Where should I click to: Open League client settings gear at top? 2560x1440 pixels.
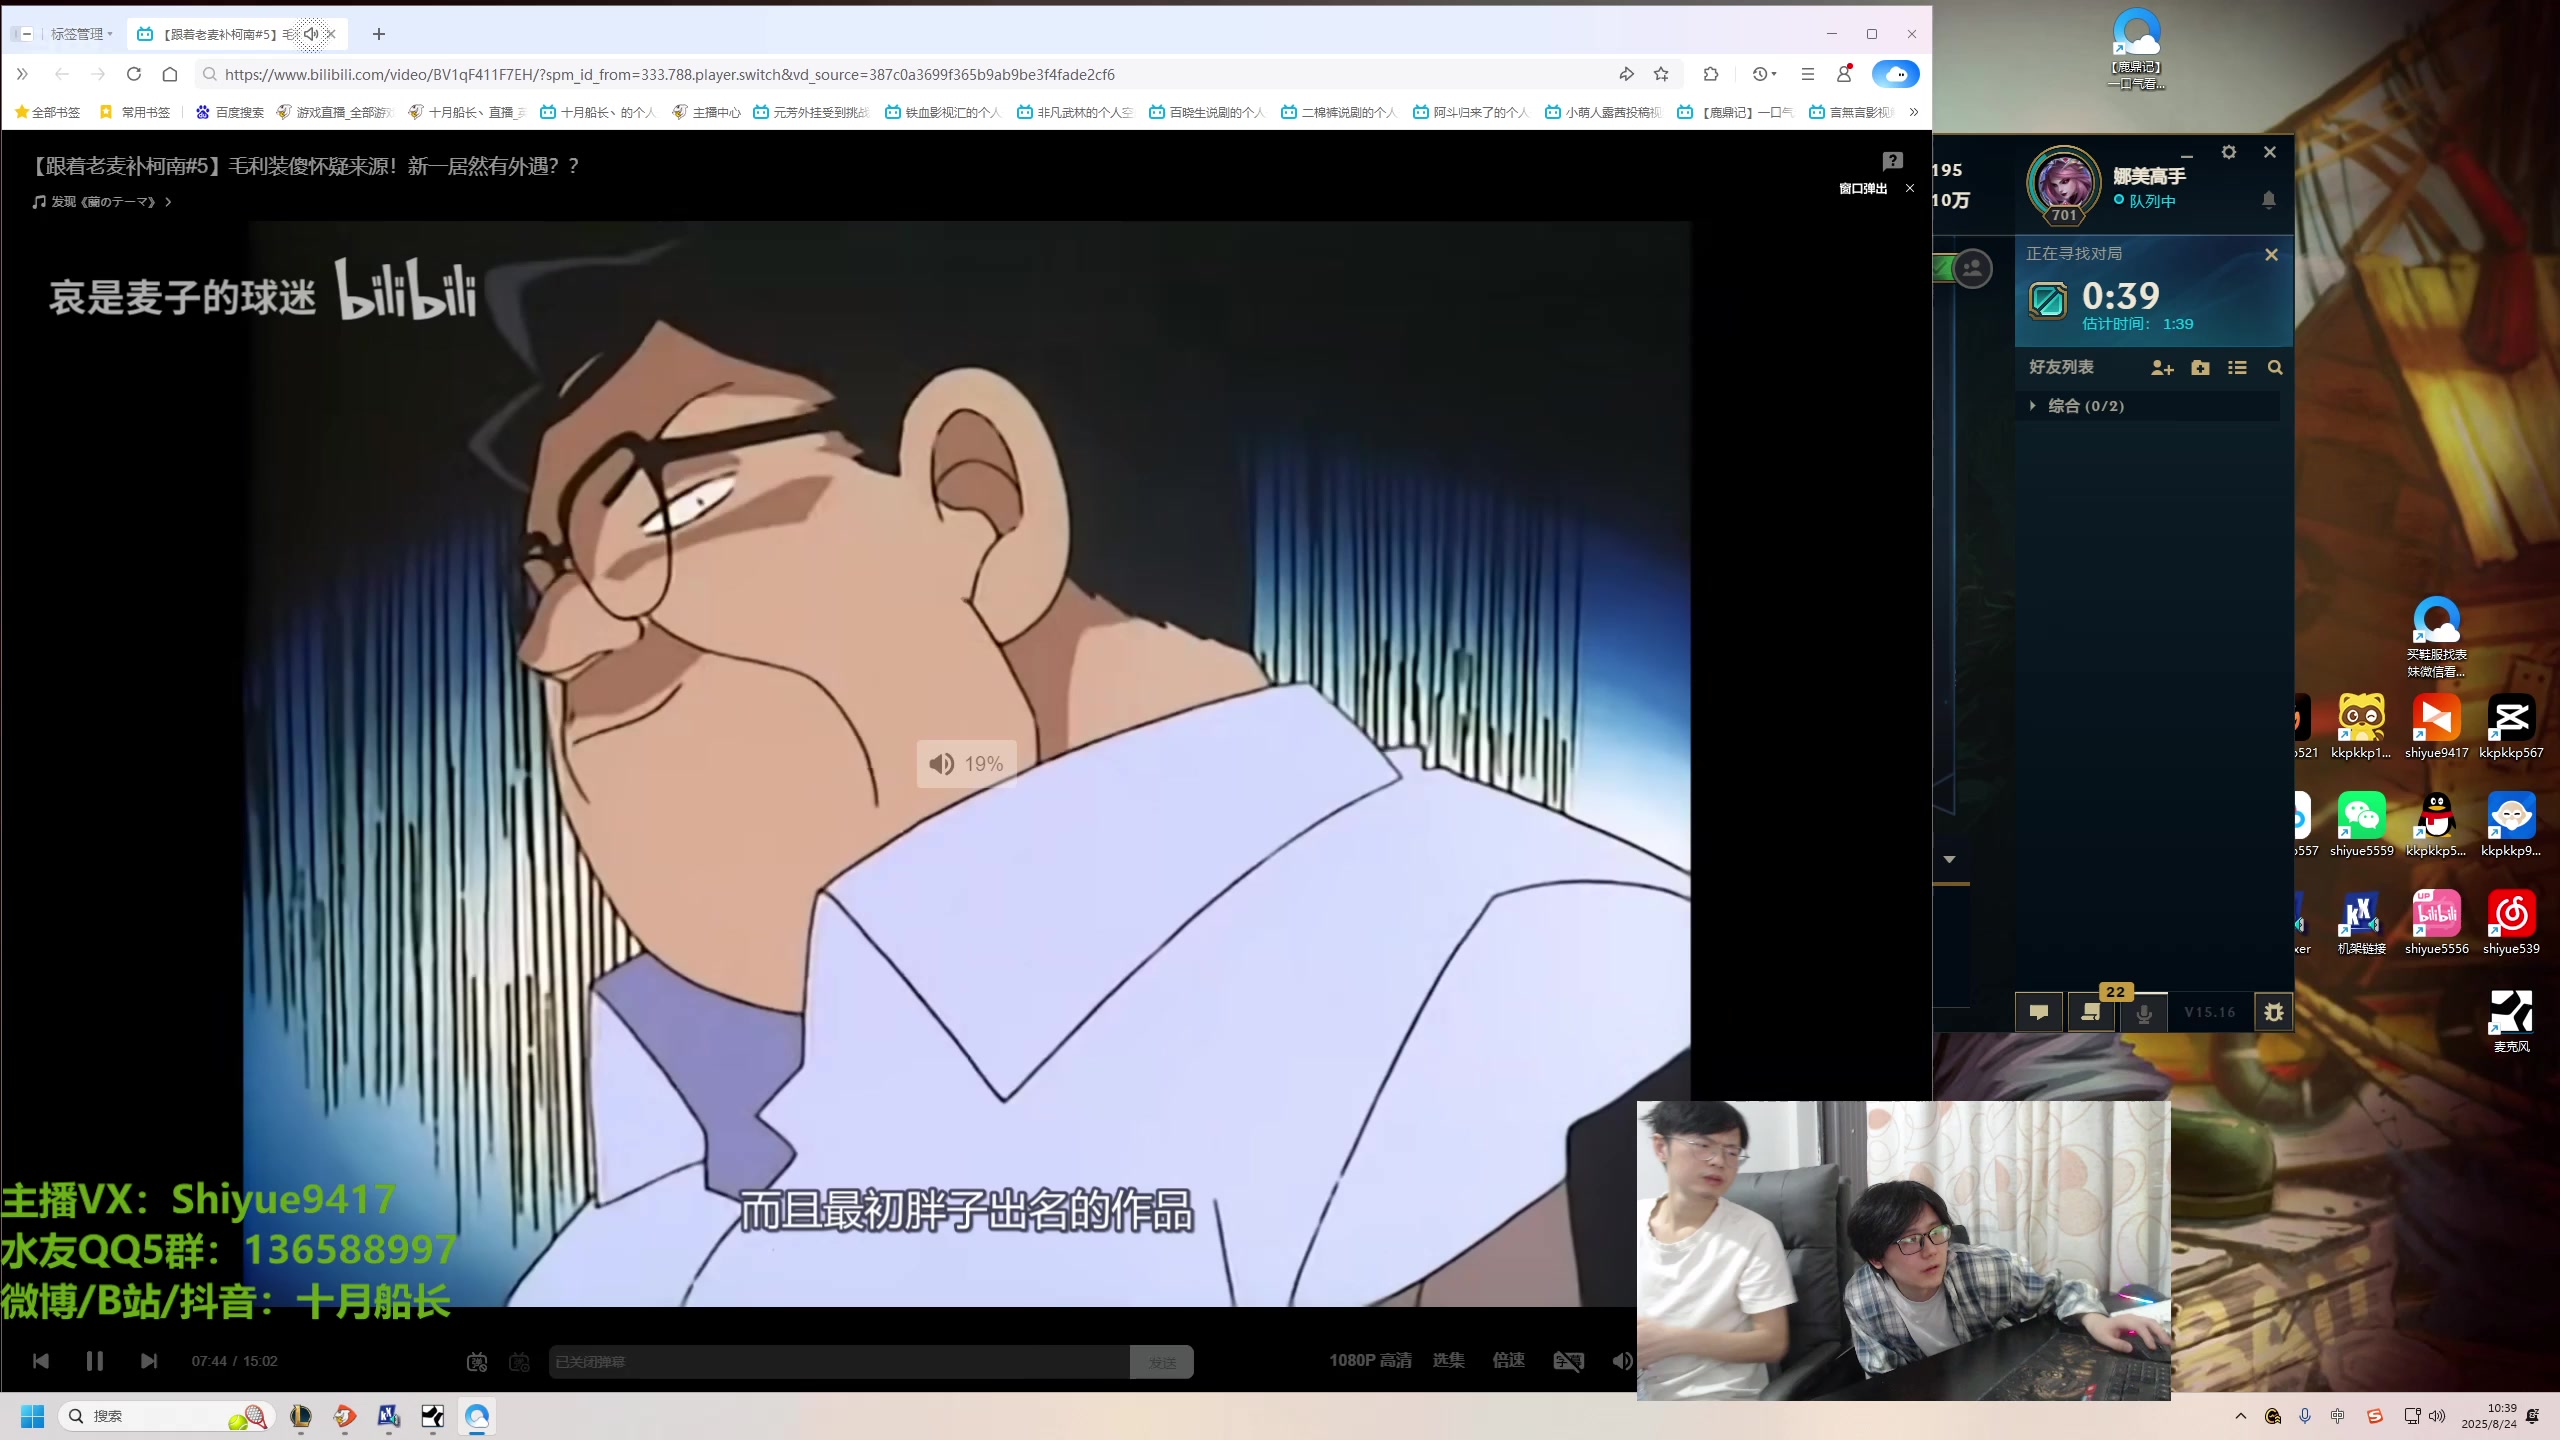click(2229, 152)
